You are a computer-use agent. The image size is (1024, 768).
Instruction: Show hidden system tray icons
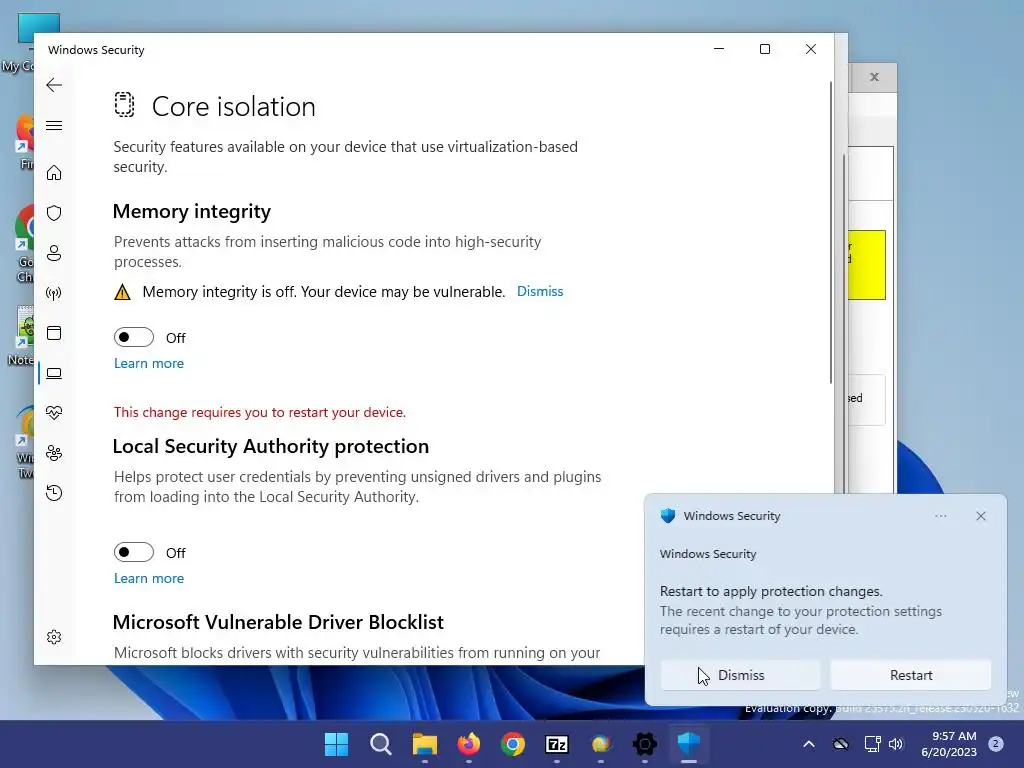tap(808, 744)
